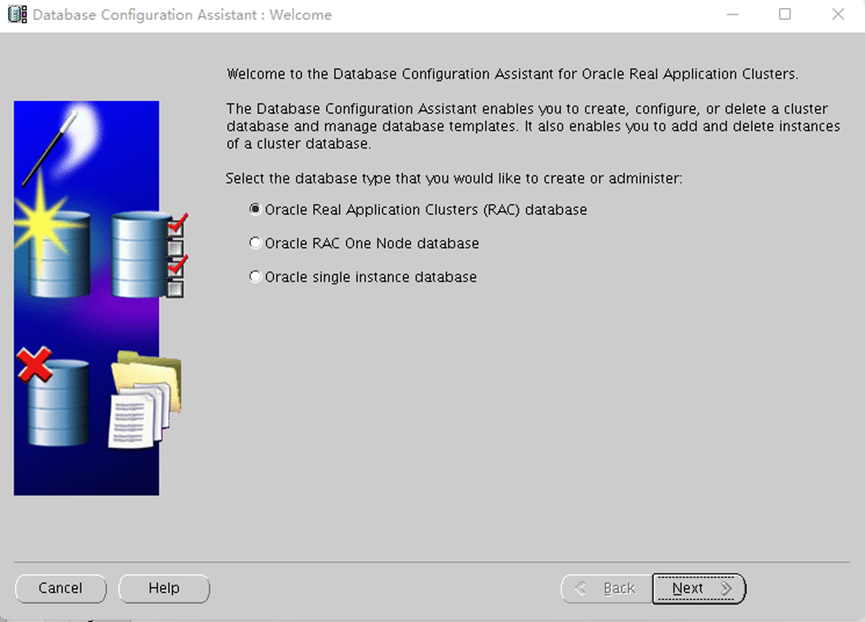Close the Database Configuration Assistant window

tap(838, 14)
